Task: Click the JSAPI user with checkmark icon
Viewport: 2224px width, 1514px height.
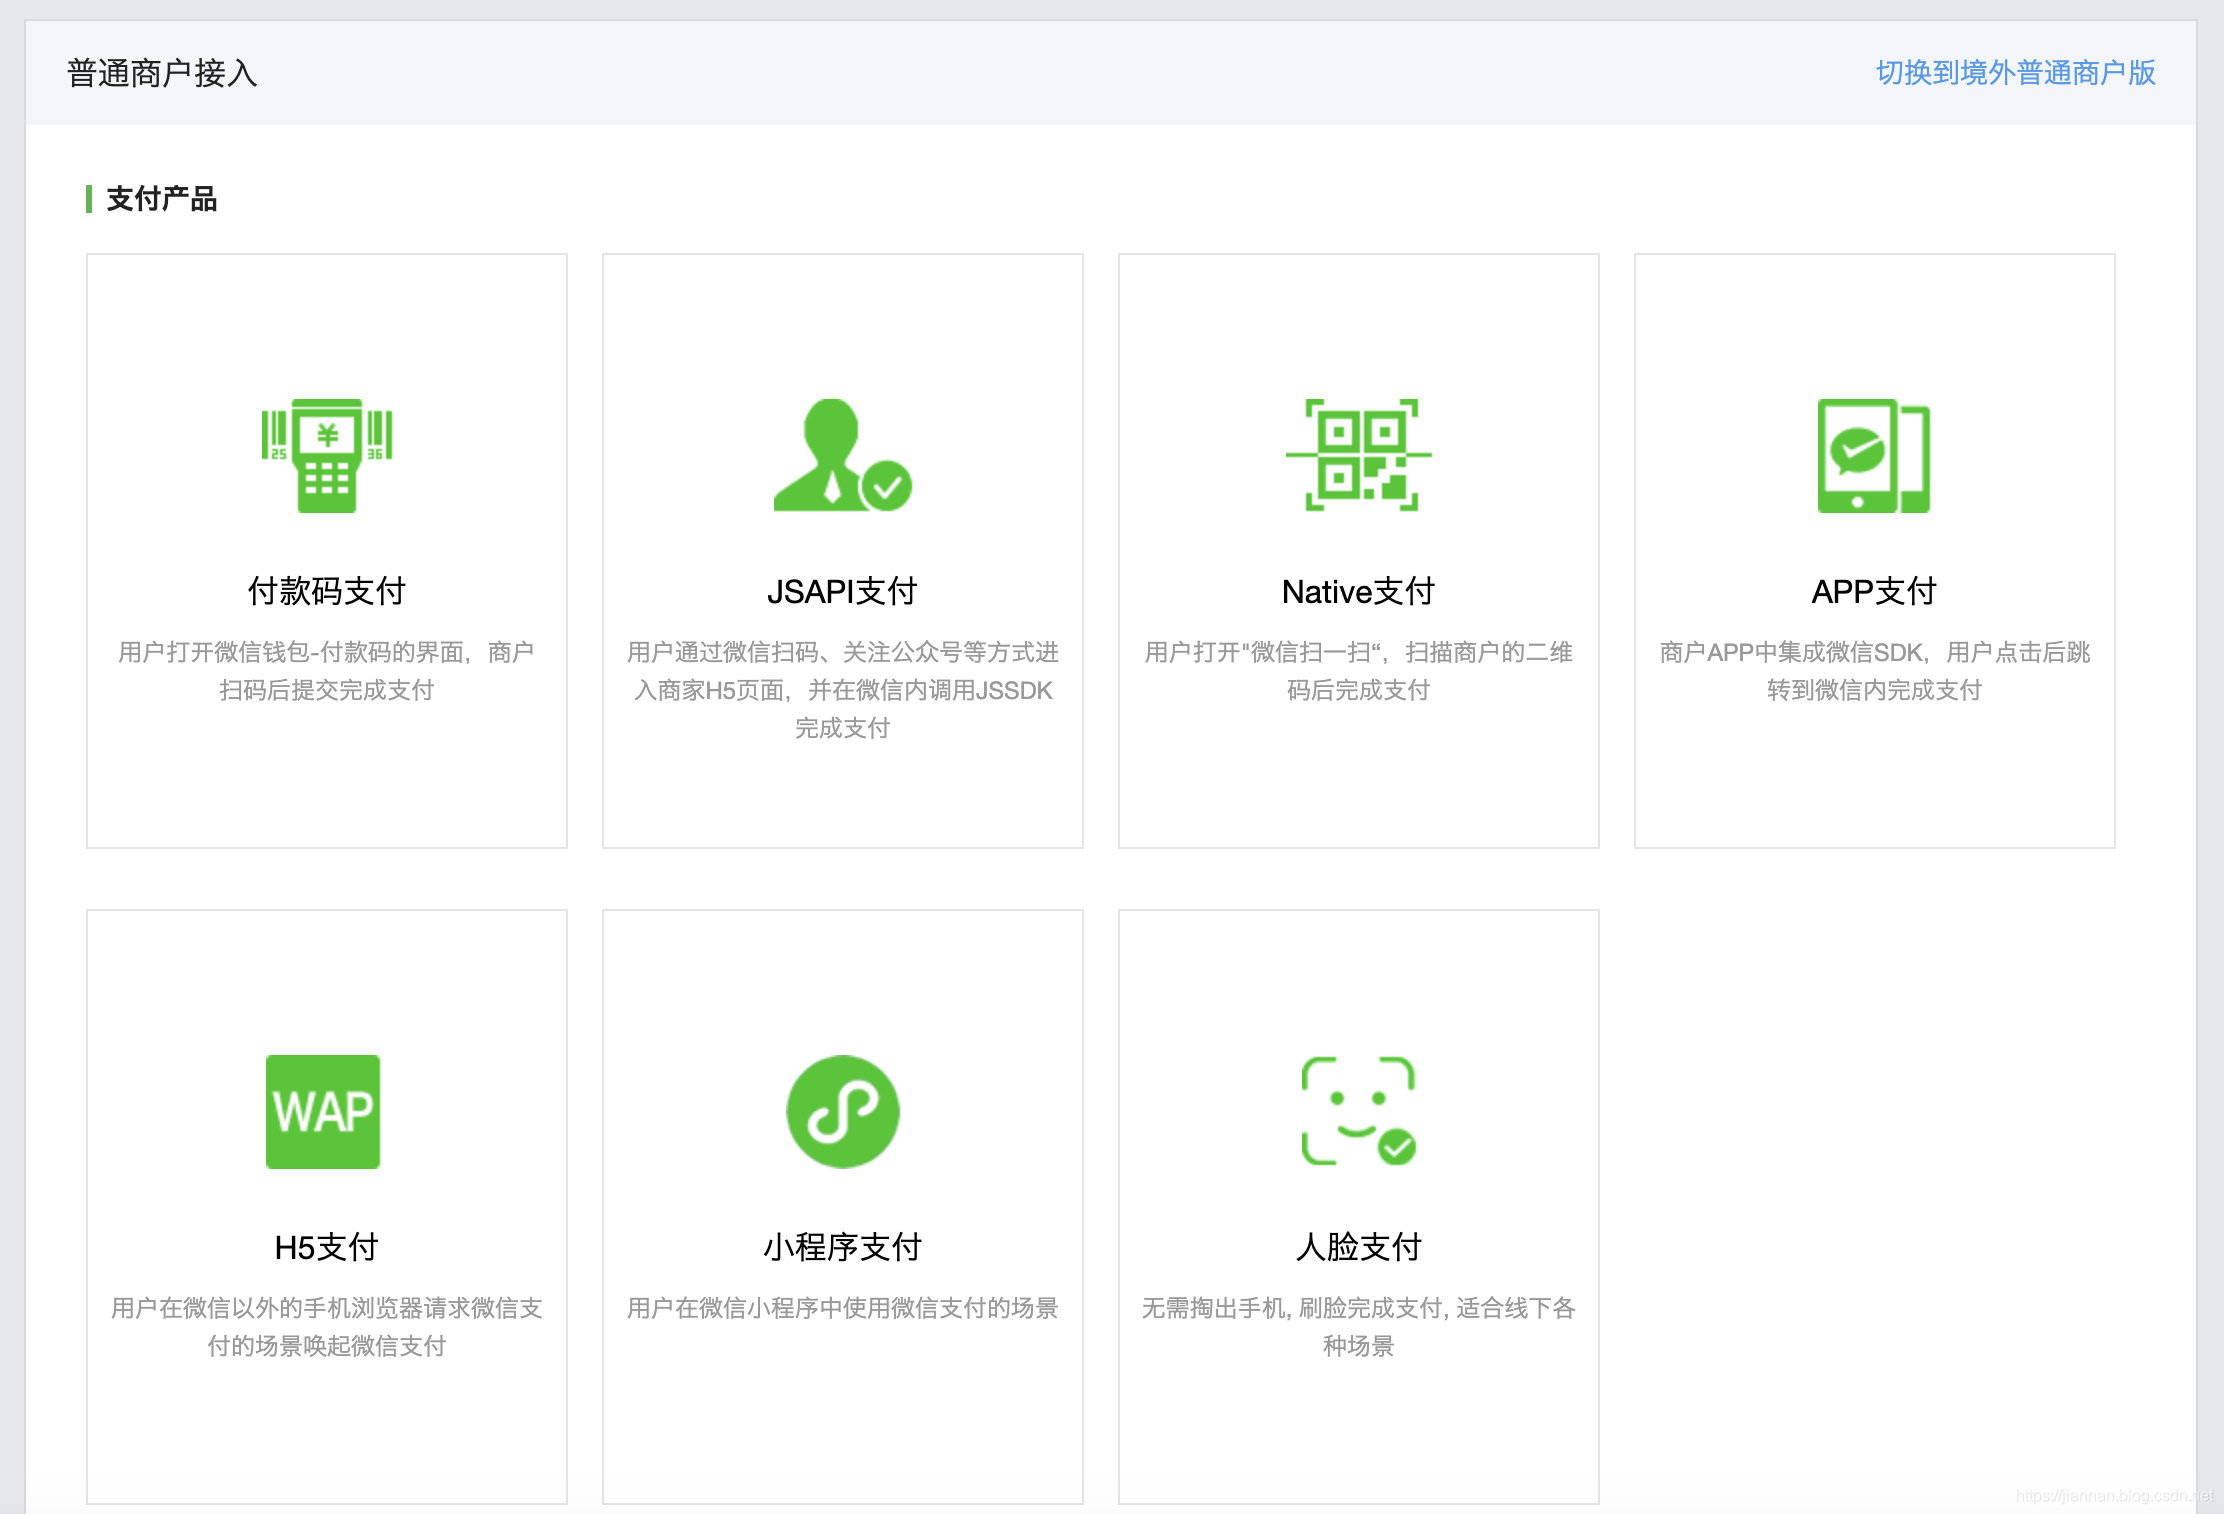Action: [x=842, y=456]
